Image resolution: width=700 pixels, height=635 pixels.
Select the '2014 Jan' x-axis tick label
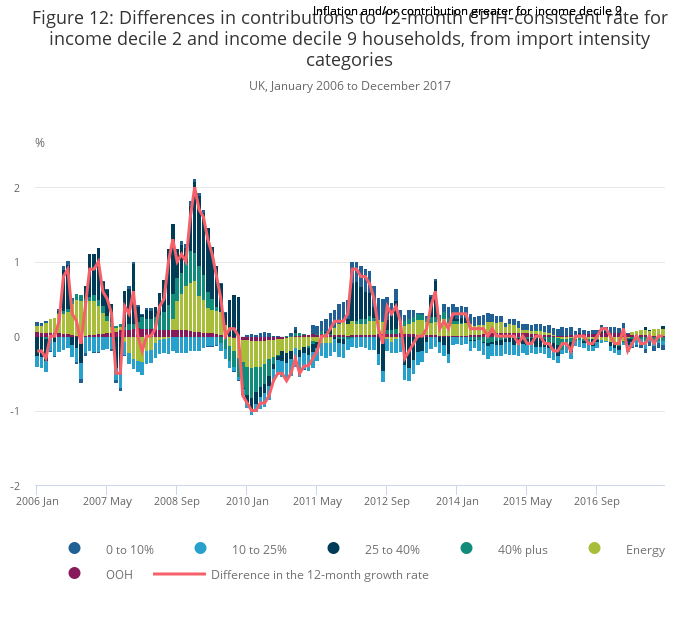pos(457,501)
